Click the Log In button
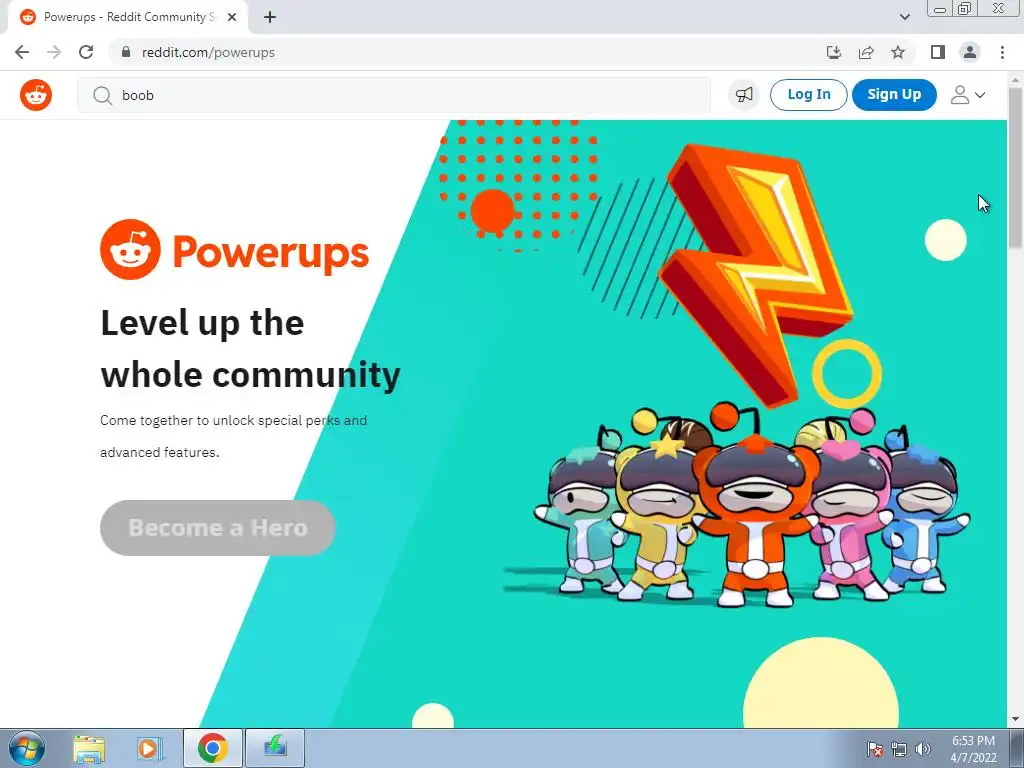 [808, 95]
